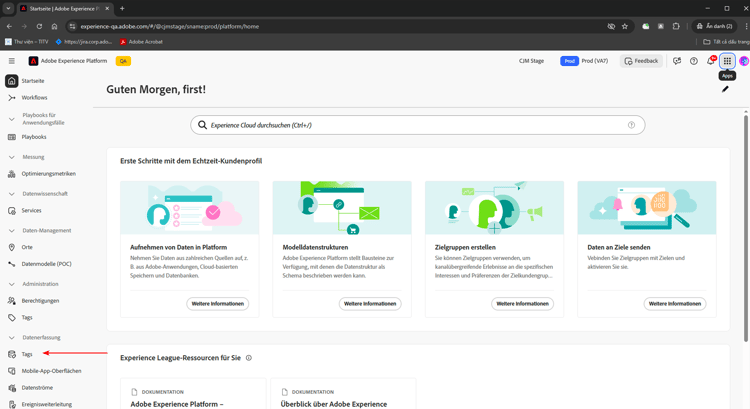Viewport: 750px width, 409px height.
Task: Collapse the Datenerfassung section
Action: 11,338
